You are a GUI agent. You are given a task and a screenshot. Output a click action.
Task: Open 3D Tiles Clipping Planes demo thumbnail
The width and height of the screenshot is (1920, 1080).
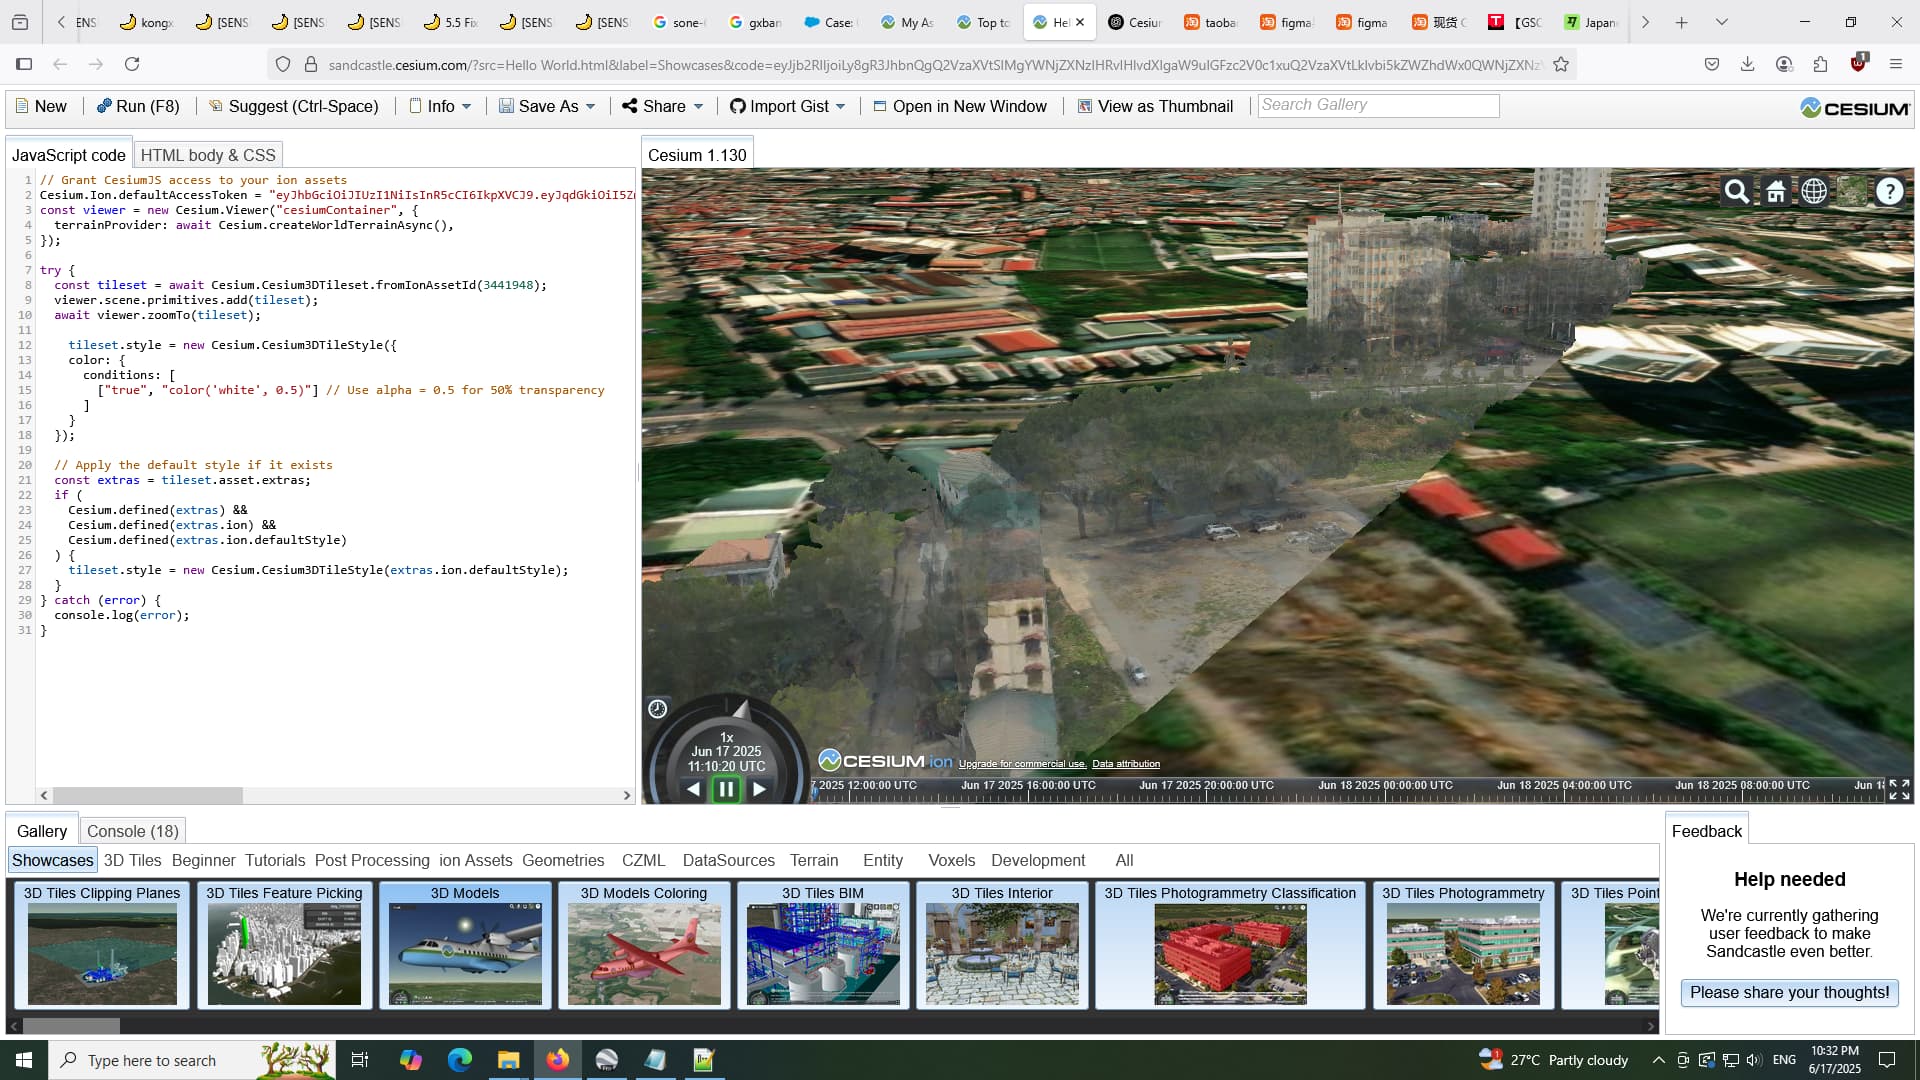point(102,945)
